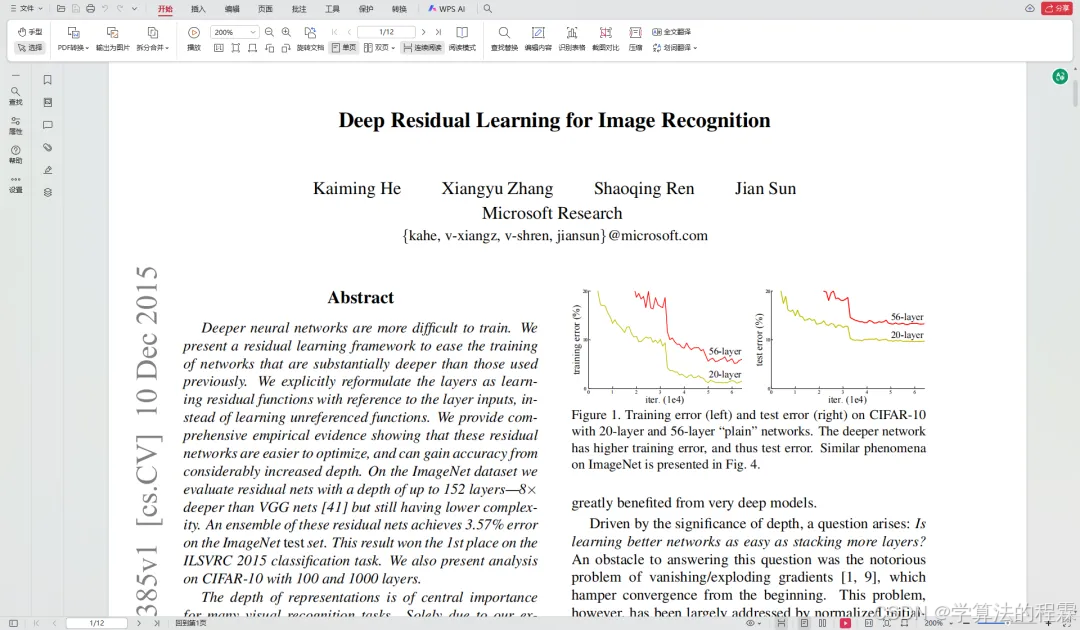Open the 拆分合并 dropdown
Image resolution: width=1080 pixels, height=630 pixels.
152,39
